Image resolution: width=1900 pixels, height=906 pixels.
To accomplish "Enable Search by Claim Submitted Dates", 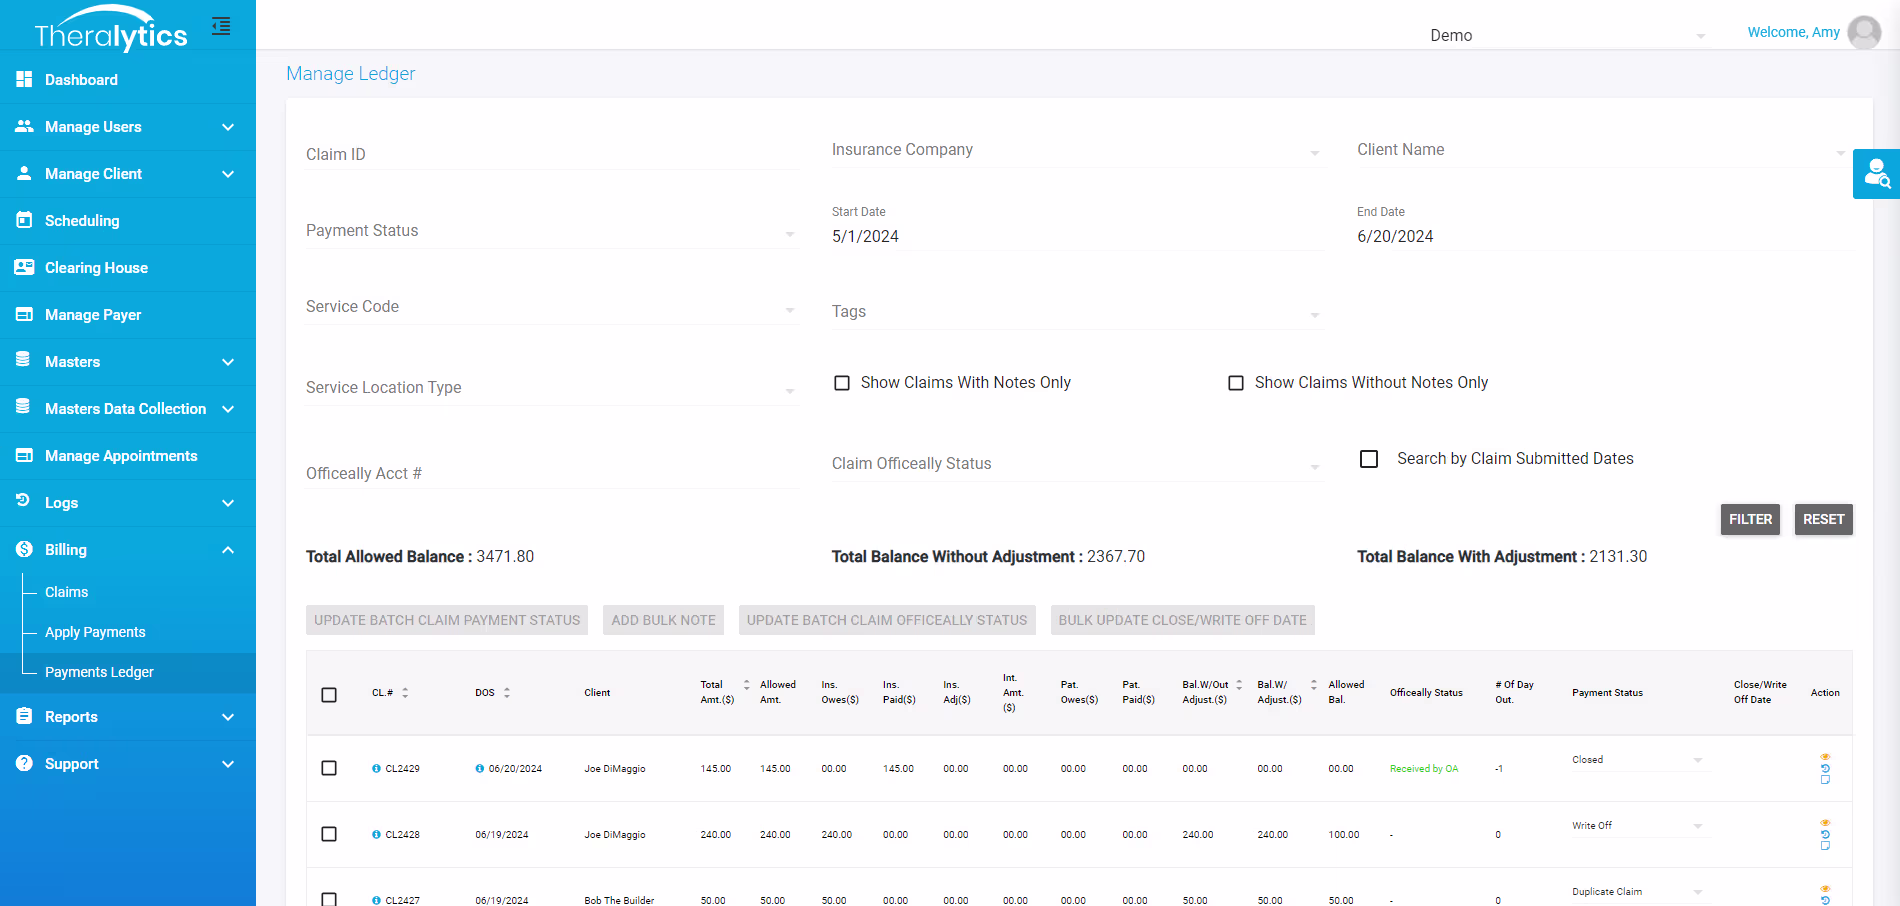I will click(x=1369, y=459).
